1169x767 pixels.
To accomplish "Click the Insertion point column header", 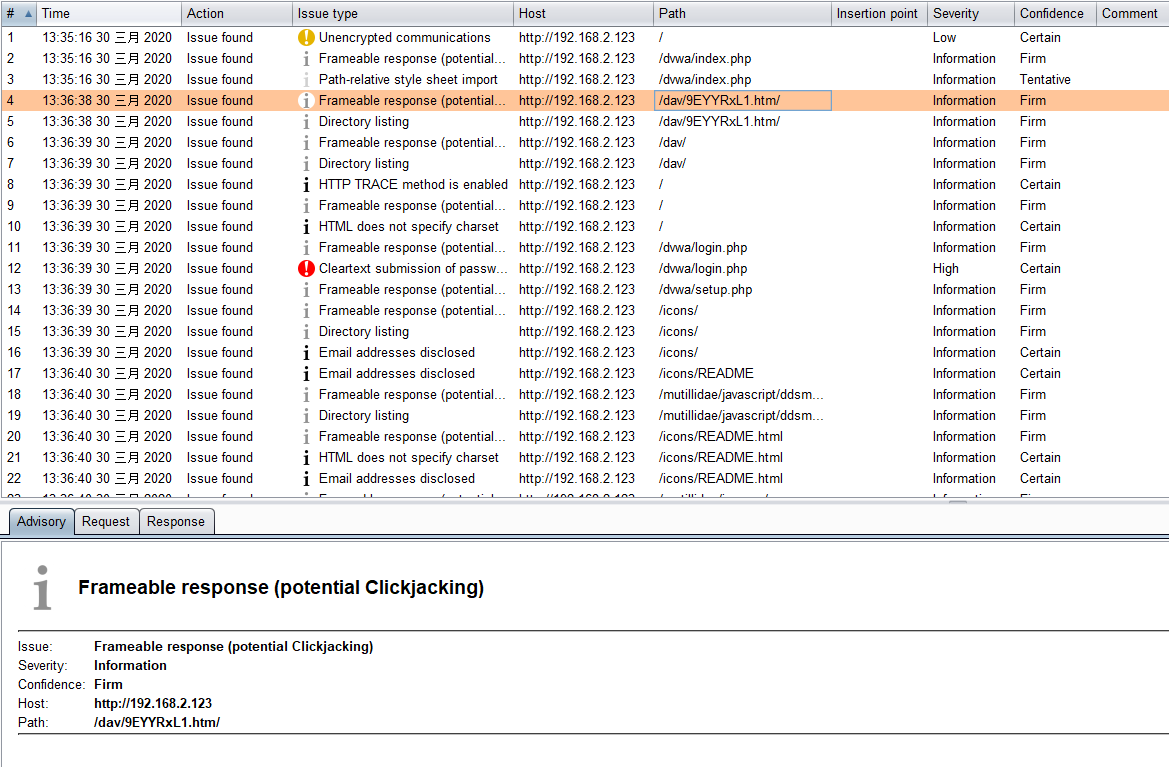I will 876,14.
